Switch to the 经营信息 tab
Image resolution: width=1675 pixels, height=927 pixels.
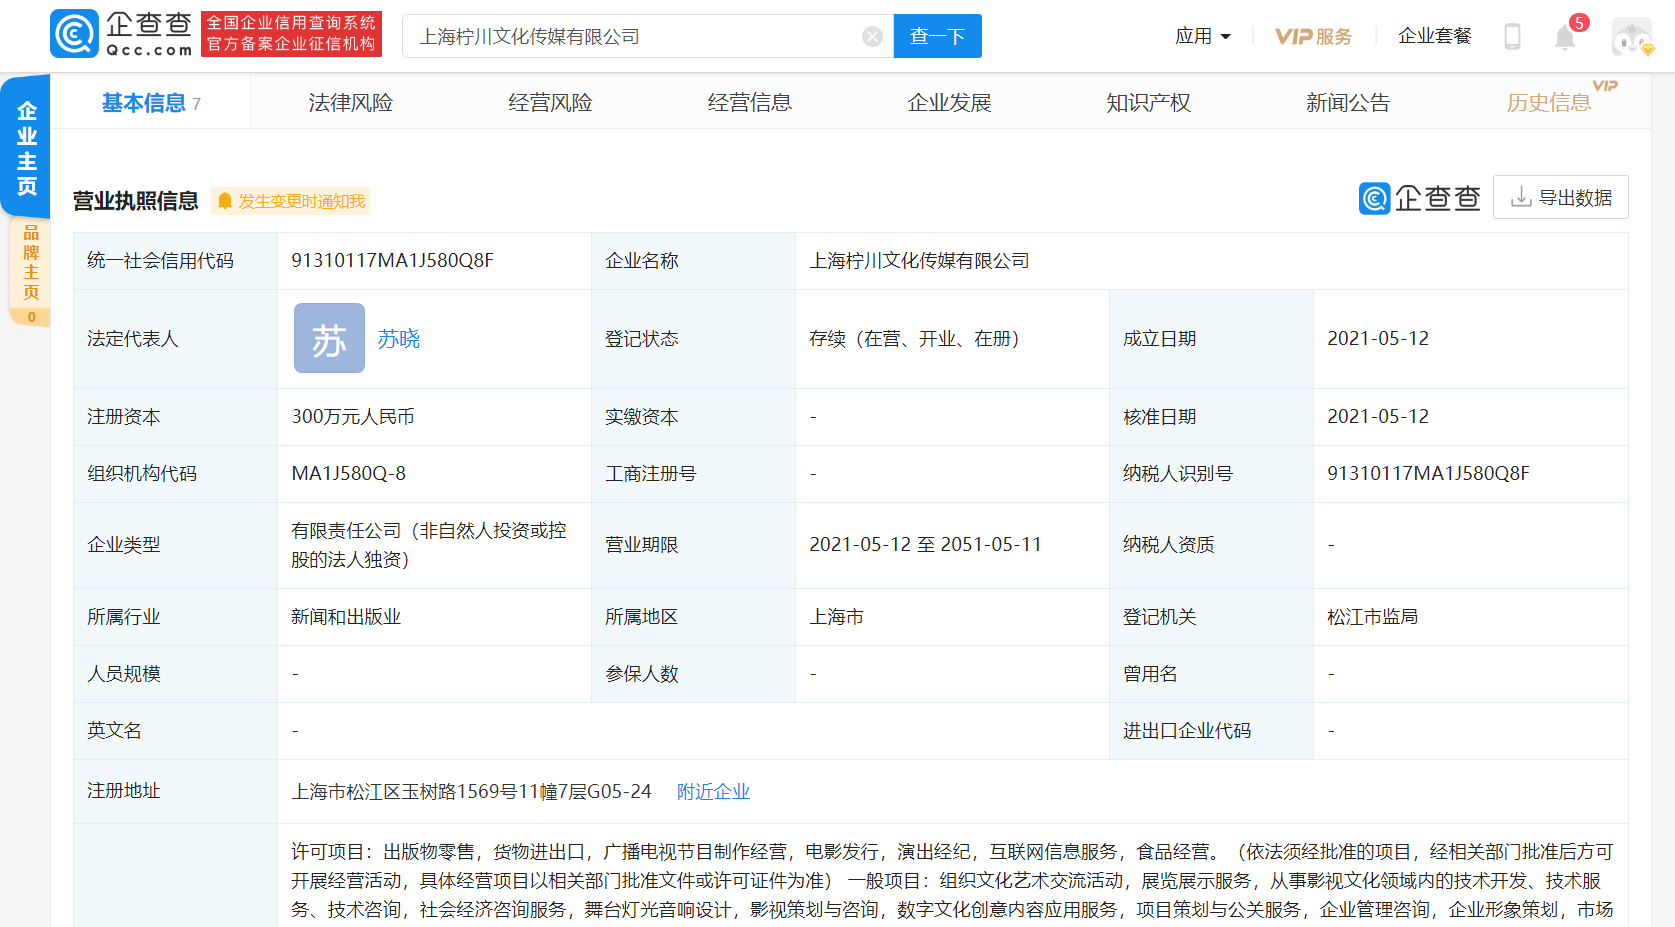(749, 103)
